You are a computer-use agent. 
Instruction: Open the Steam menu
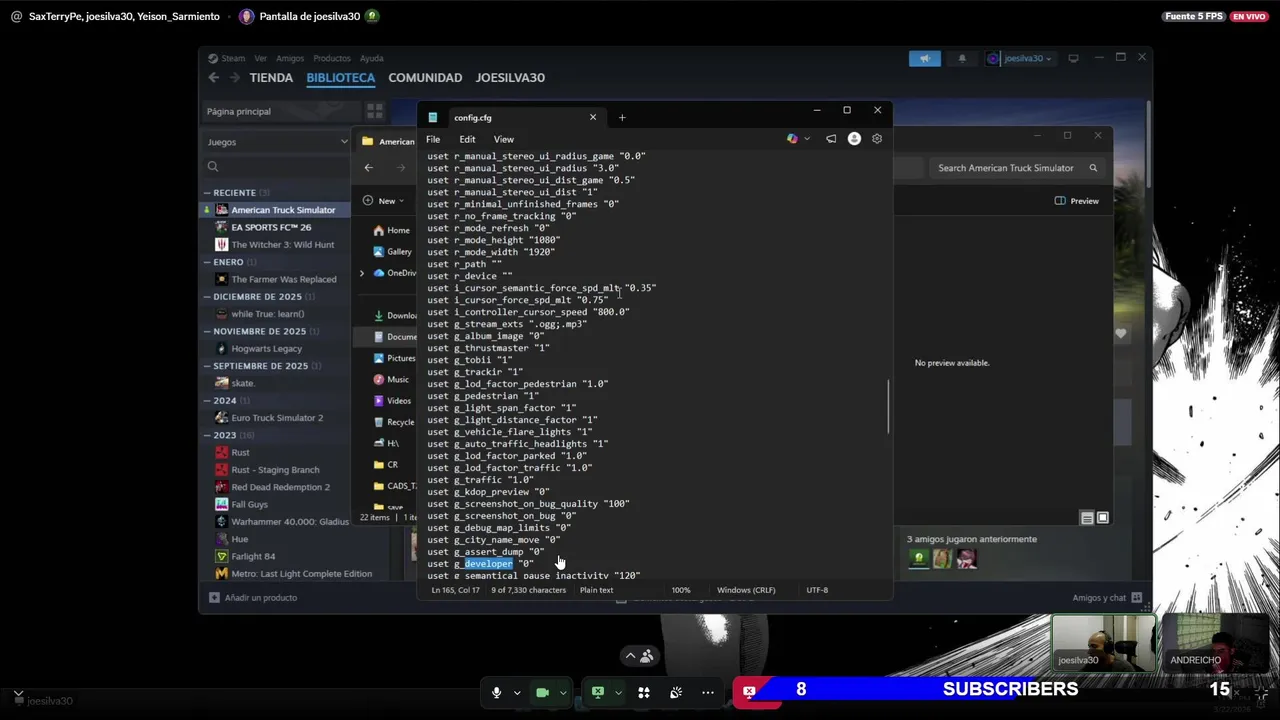[x=226, y=58]
